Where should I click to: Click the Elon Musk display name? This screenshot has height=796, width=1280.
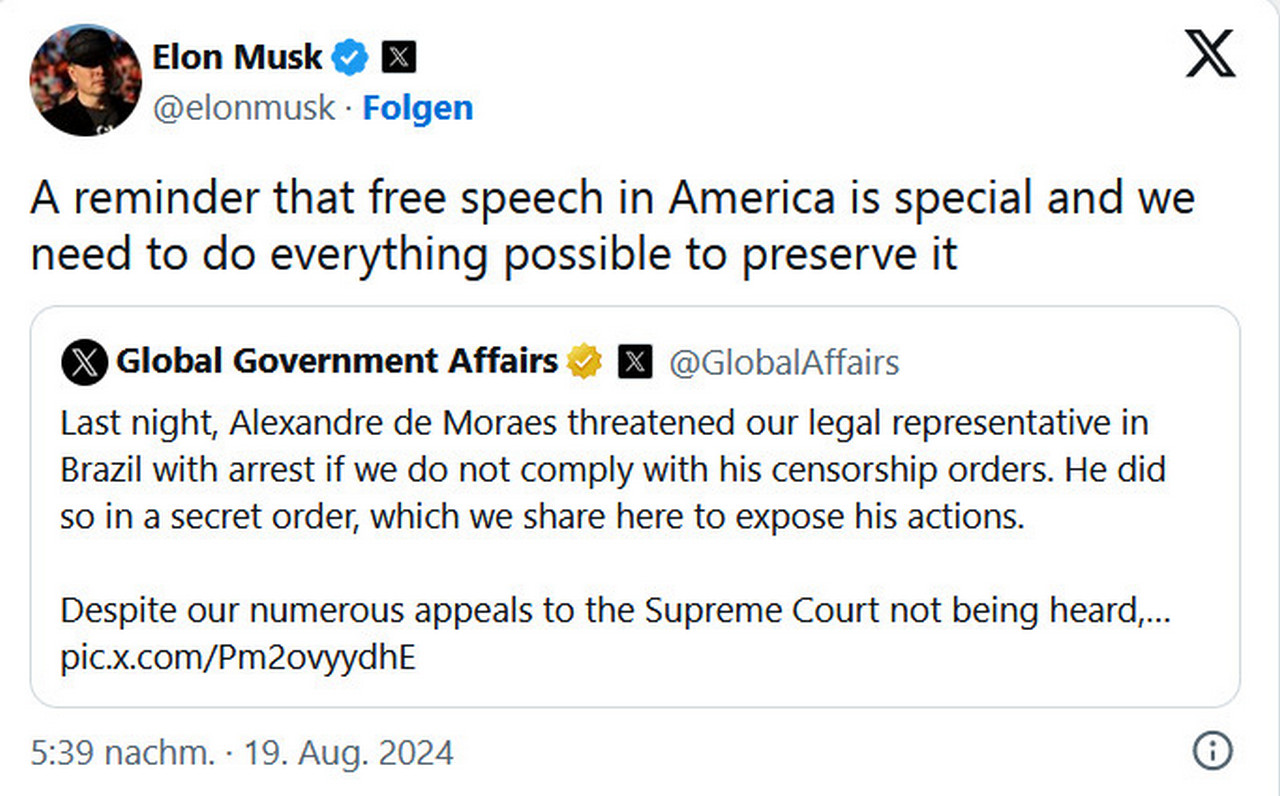pos(237,57)
